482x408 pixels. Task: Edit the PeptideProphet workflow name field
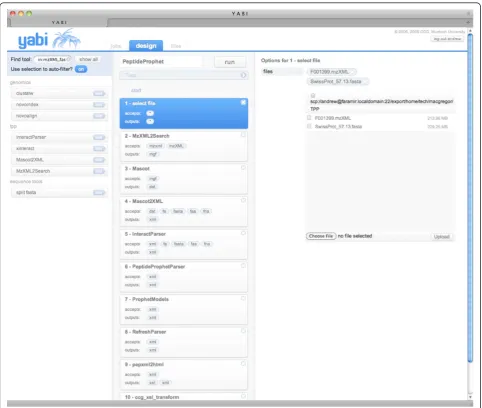click(162, 61)
